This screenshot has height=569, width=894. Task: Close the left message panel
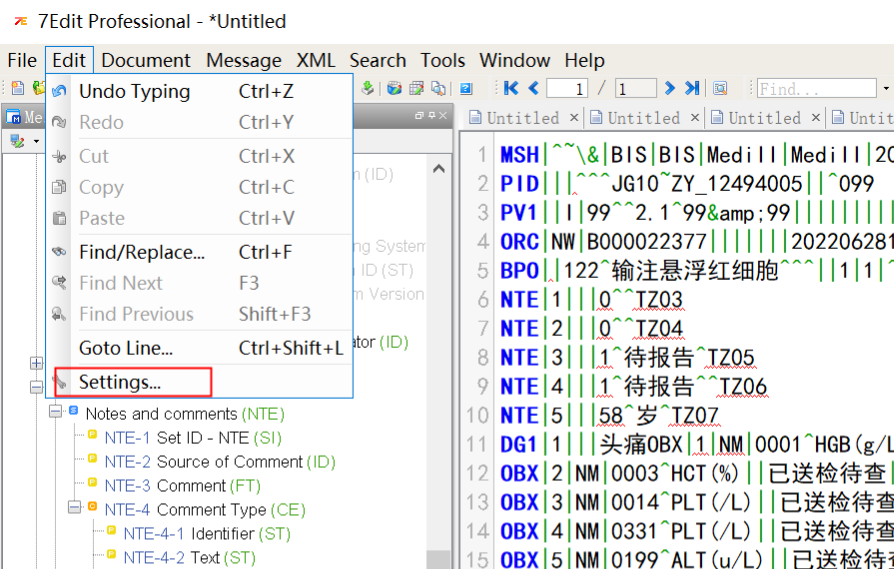pos(441,117)
